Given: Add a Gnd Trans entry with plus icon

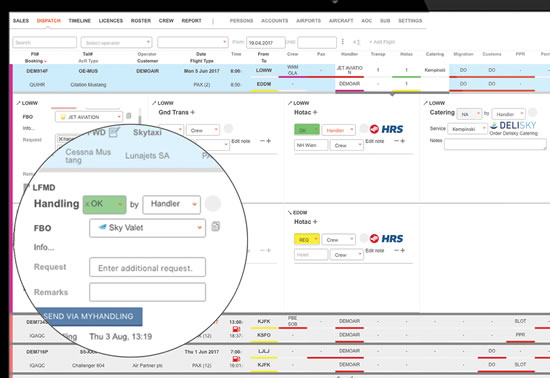Looking at the screenshot, I should [x=192, y=112].
